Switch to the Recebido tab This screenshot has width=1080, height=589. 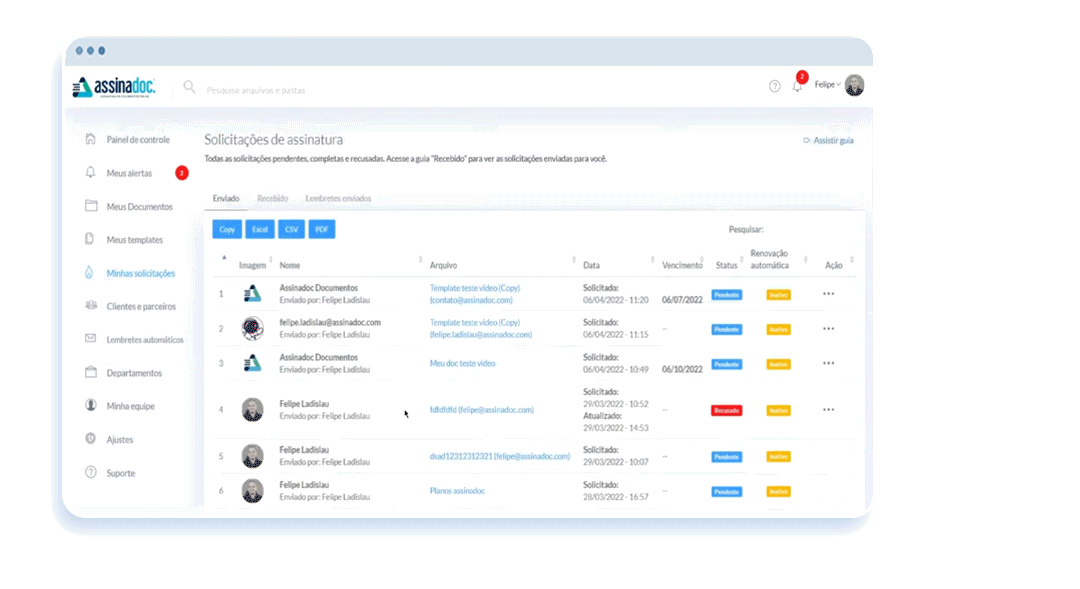[x=272, y=198]
